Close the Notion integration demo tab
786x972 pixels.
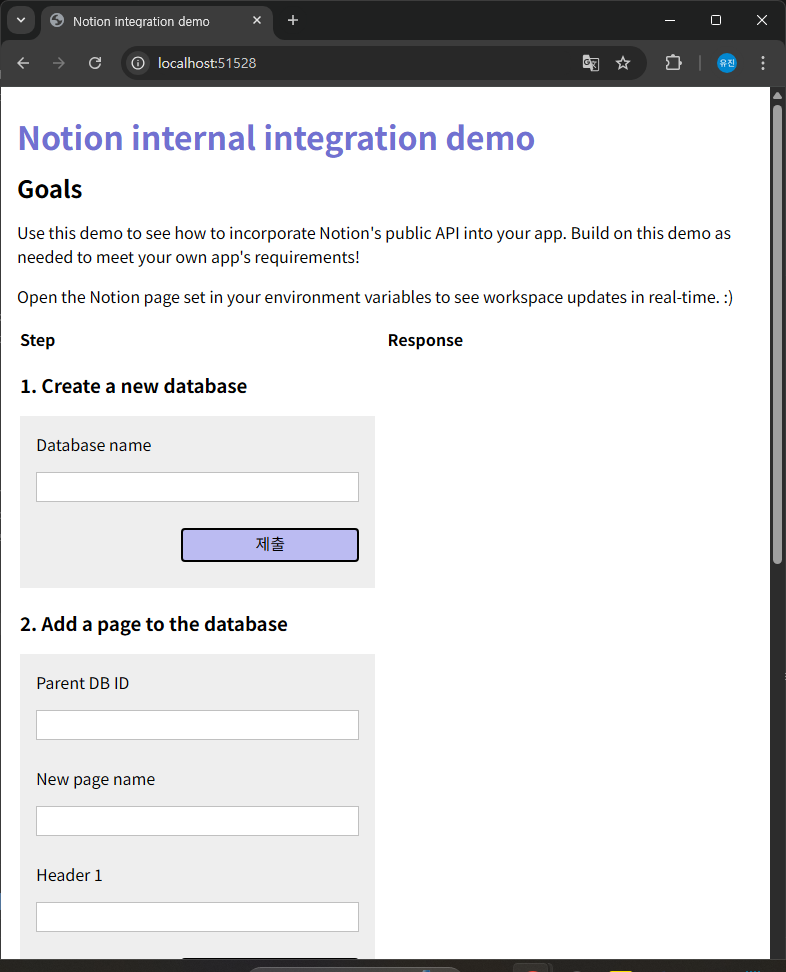[x=257, y=20]
